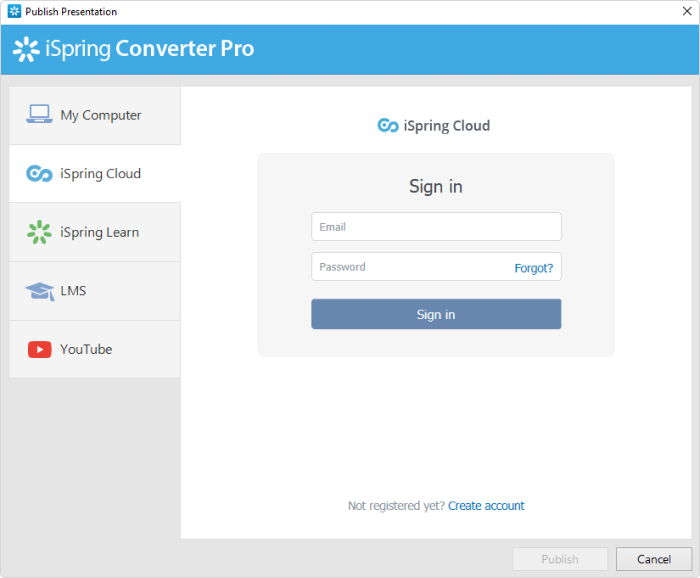Click the red YouTube play icon
This screenshot has width=700, height=578.
point(40,349)
